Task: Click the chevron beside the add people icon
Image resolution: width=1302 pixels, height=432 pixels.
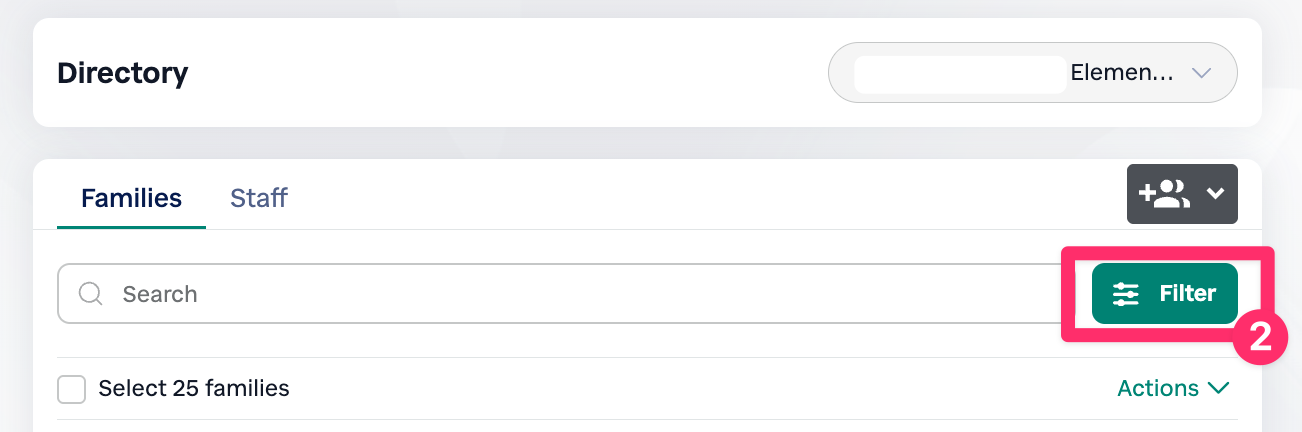Action: [x=1215, y=194]
